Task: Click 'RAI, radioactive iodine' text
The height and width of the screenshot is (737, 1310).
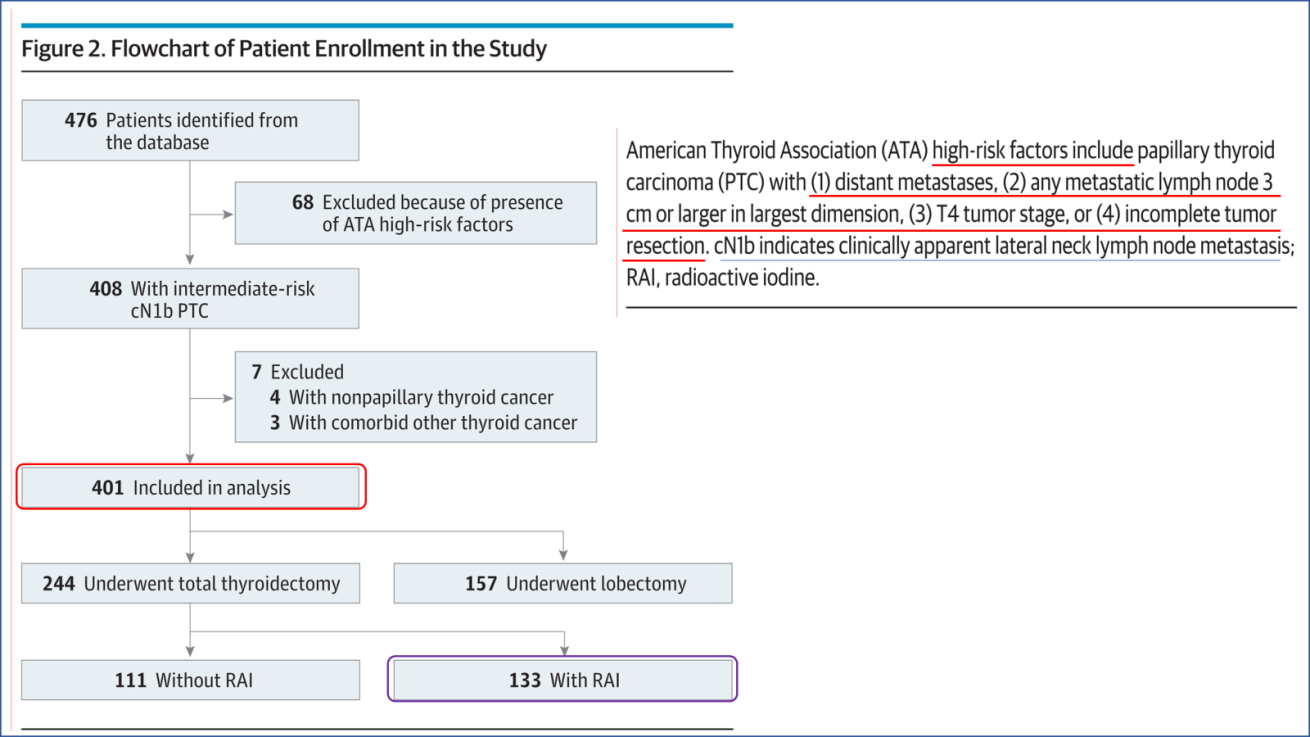Action: 723,278
